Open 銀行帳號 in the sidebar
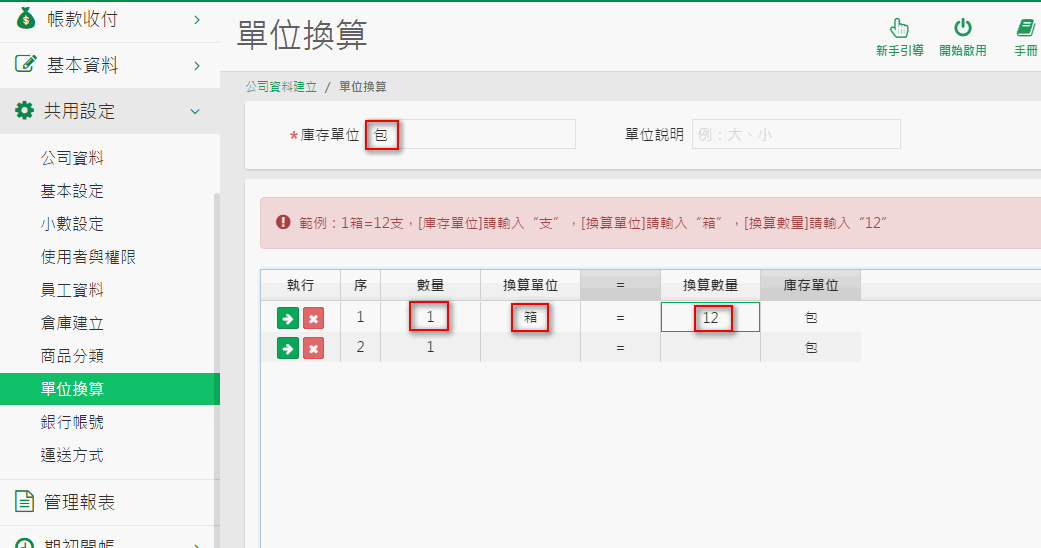The image size is (1041, 548). [x=72, y=422]
